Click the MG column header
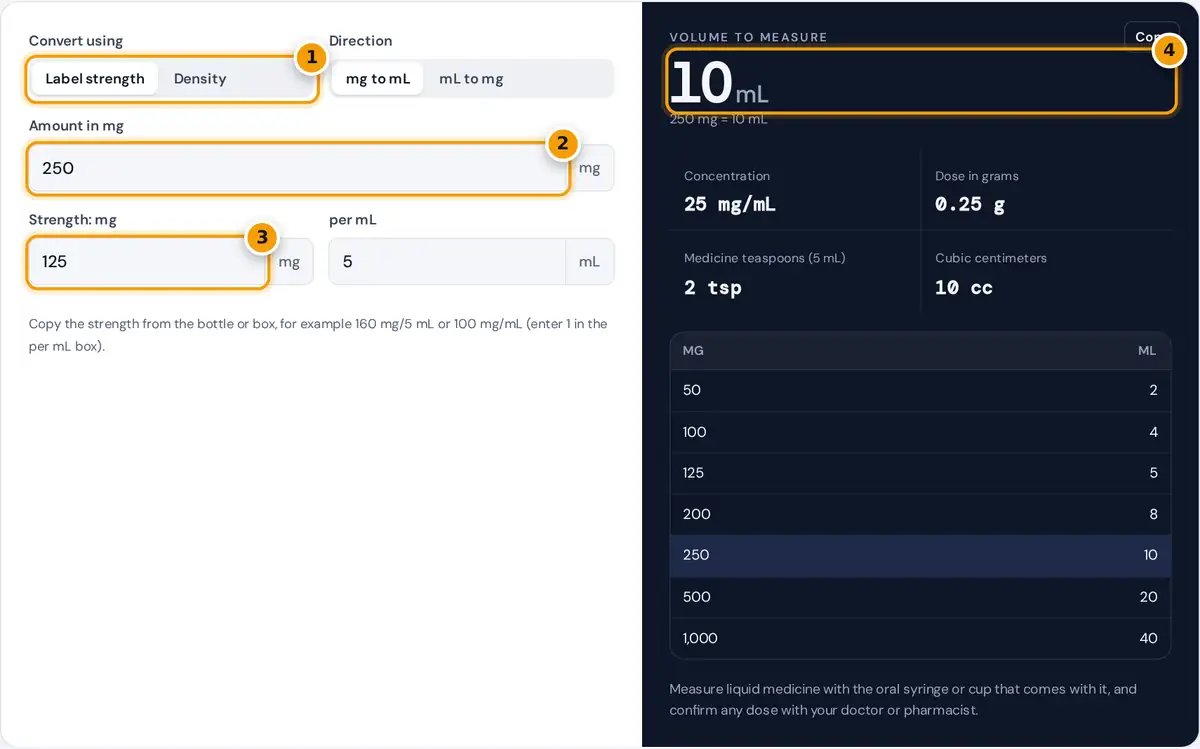Image resolution: width=1200 pixels, height=749 pixels. pyautogui.click(x=693, y=351)
